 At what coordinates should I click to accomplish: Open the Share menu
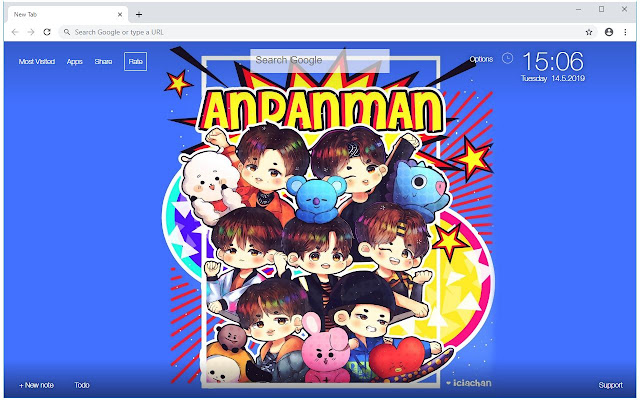coord(103,62)
